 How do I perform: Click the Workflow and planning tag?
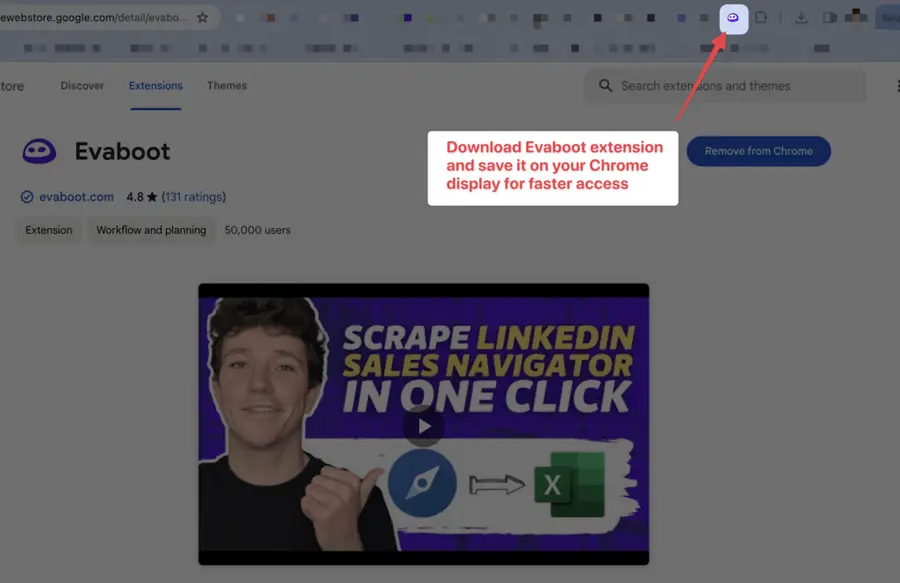(151, 230)
